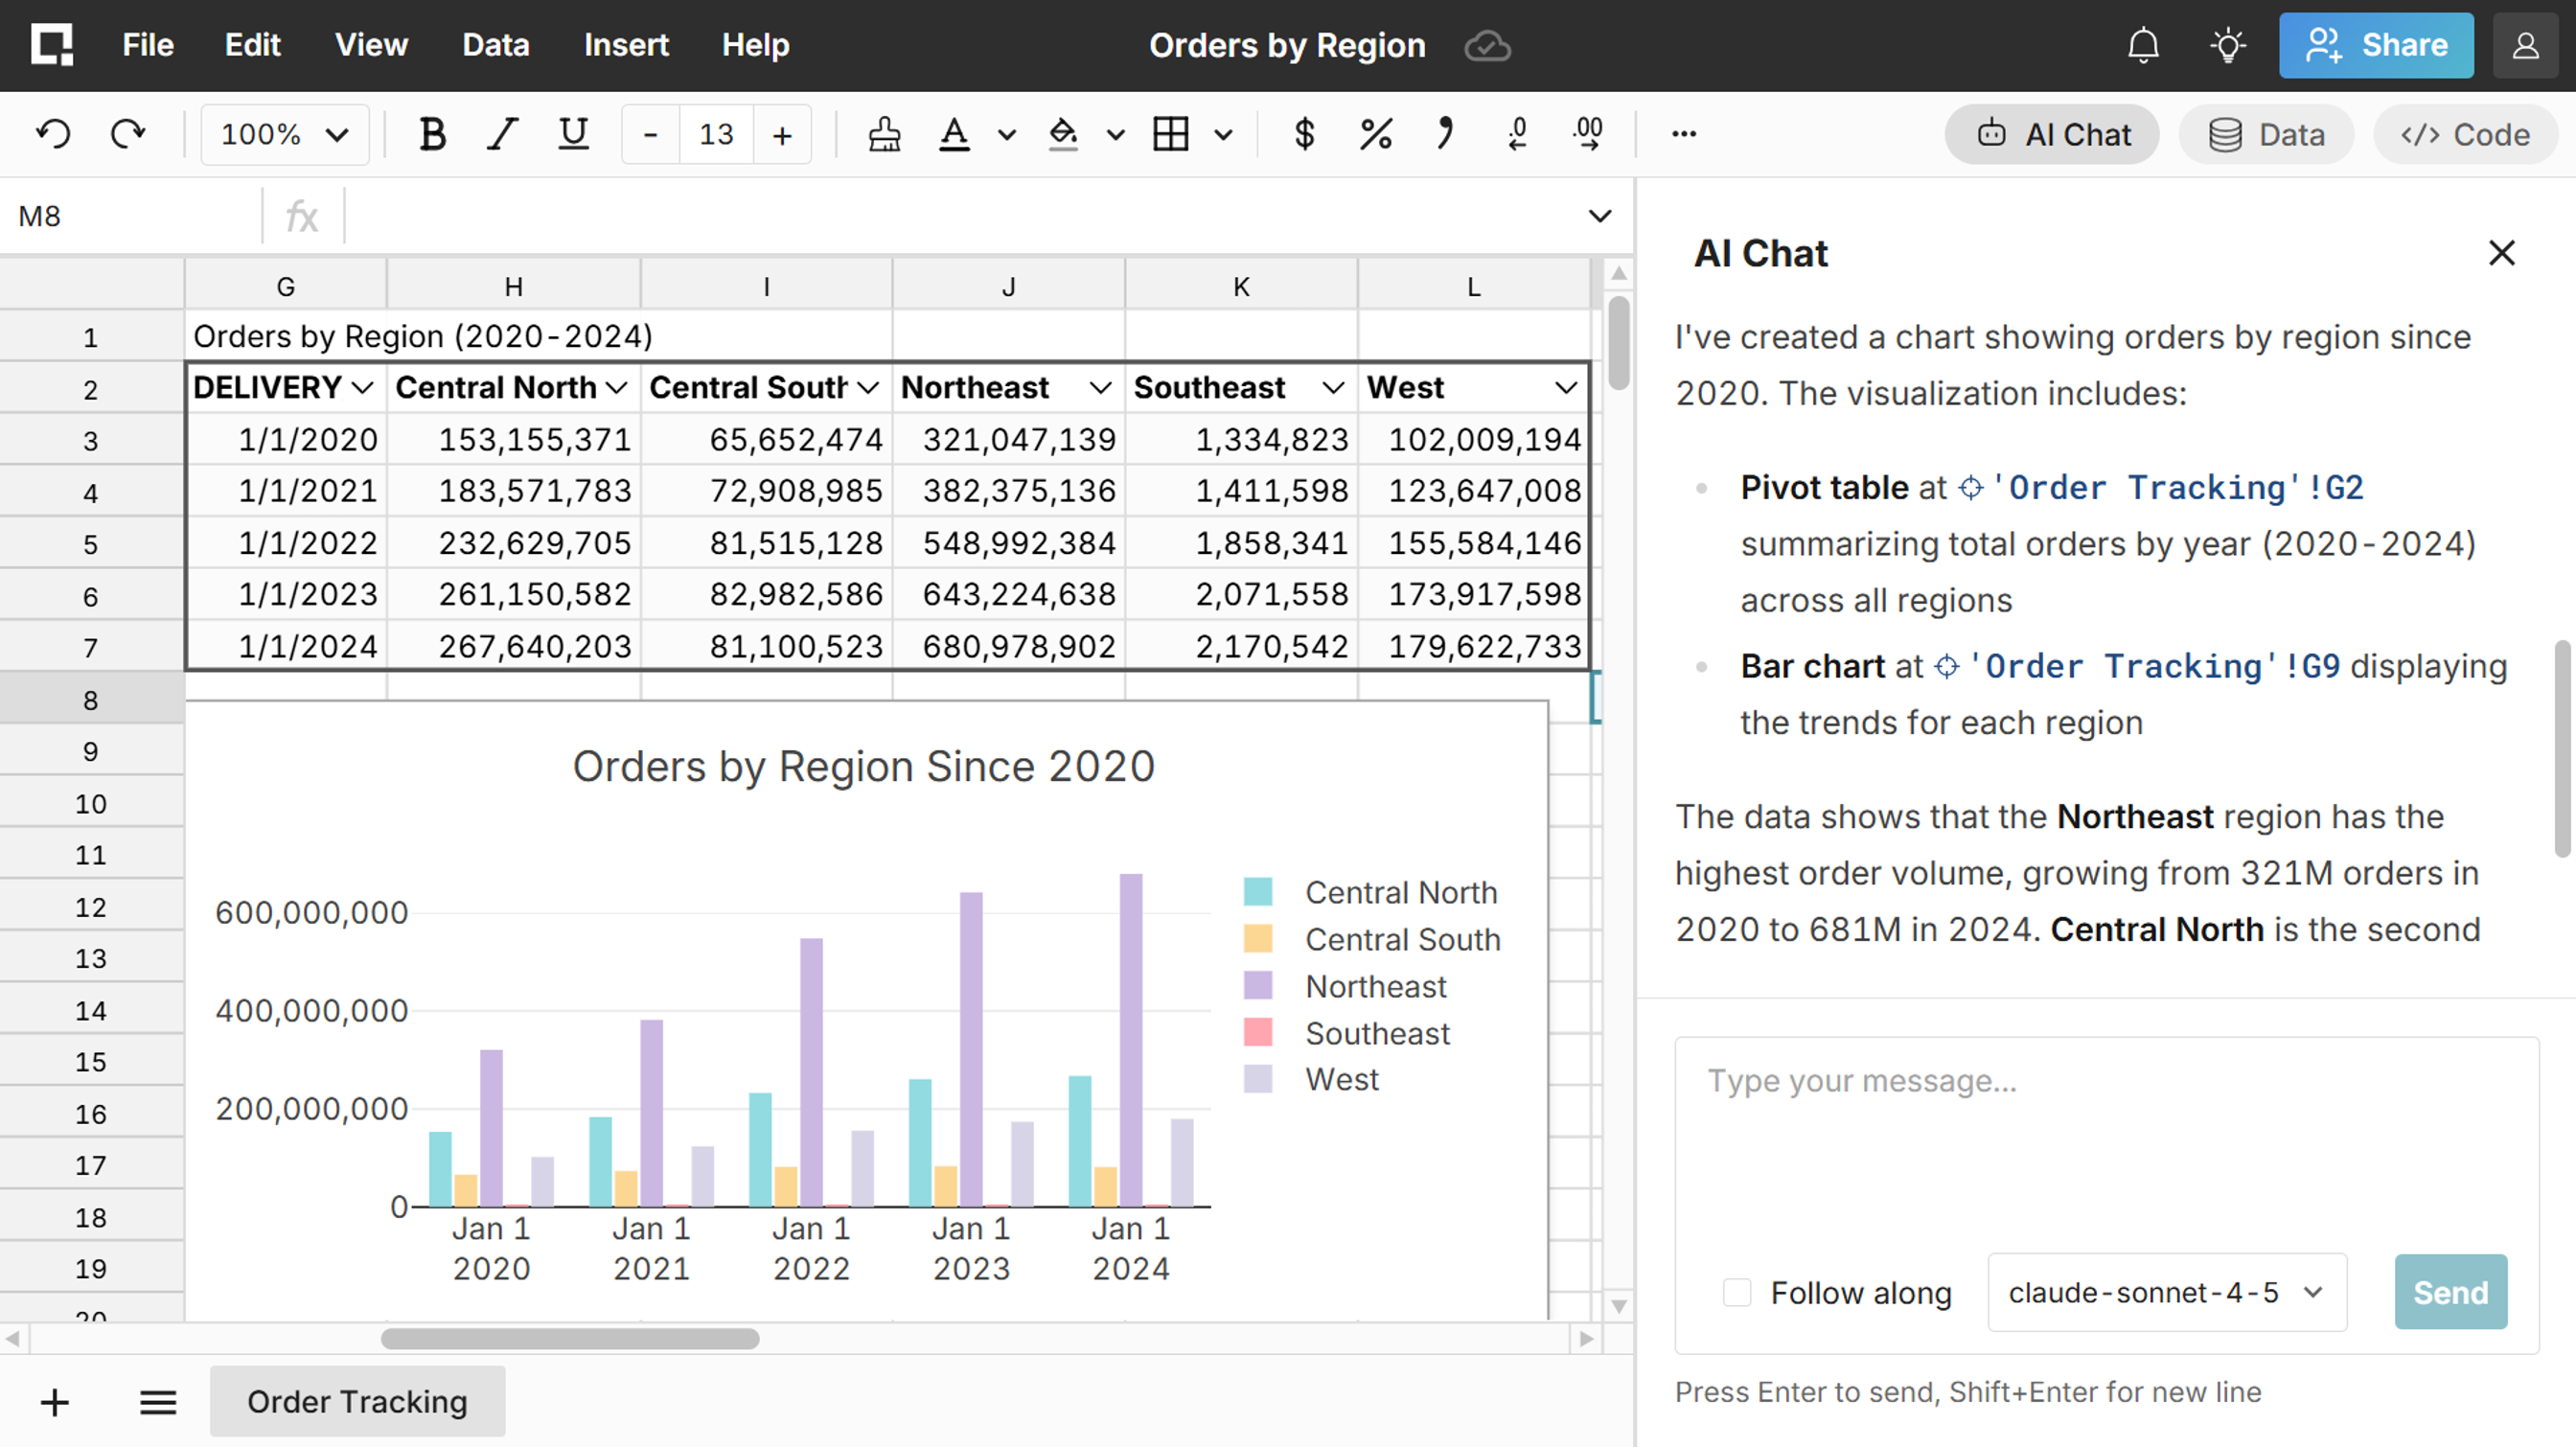Toggle the Central North legend entry
Screen dimensions: 2576x1447
click(x=1400, y=892)
